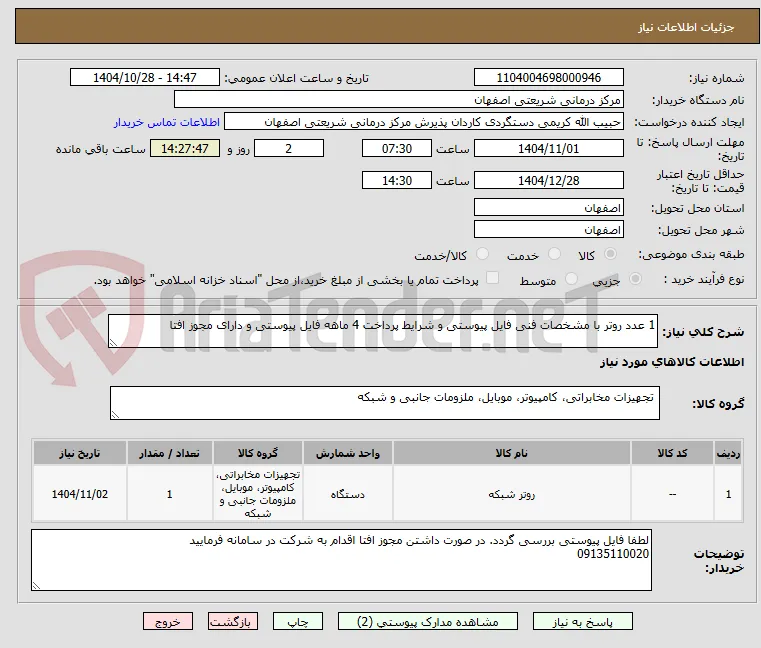Click the price validity date 1404/12/28
The height and width of the screenshot is (648, 761).
[x=548, y=181]
